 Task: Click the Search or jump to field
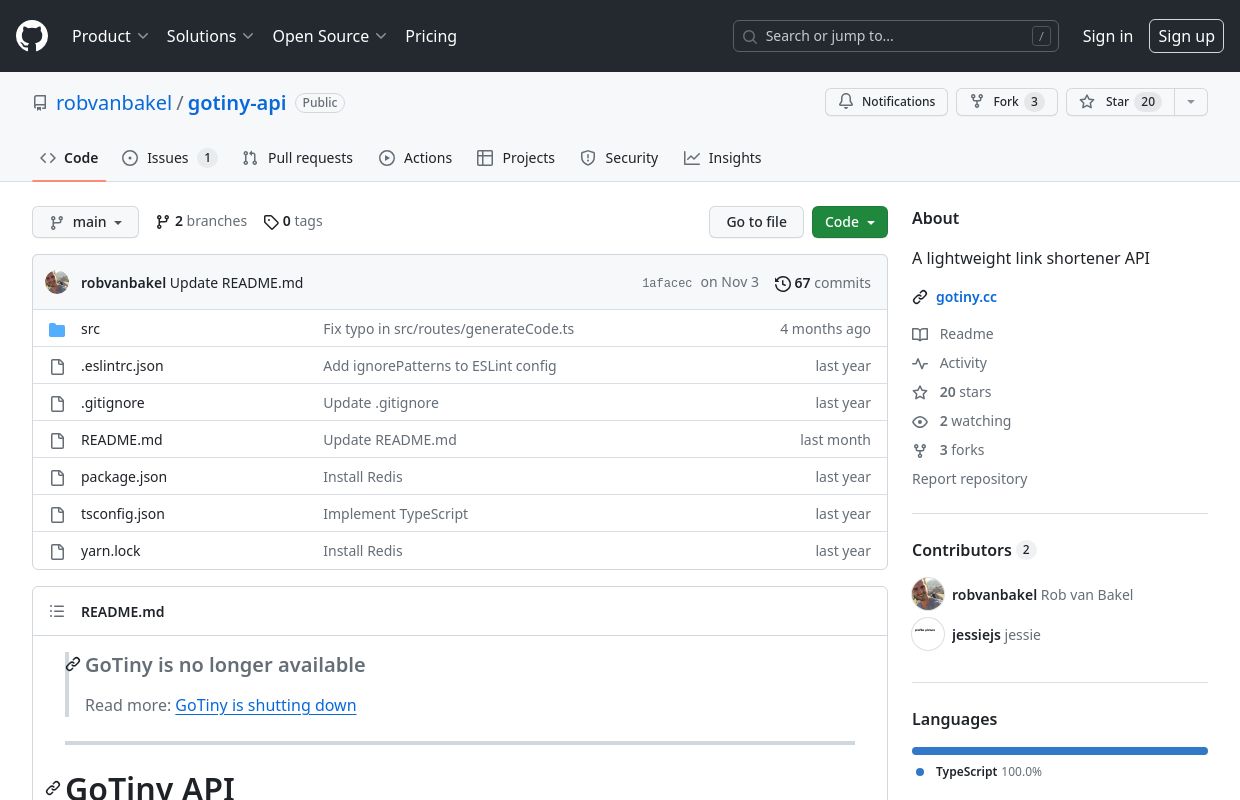(896, 36)
